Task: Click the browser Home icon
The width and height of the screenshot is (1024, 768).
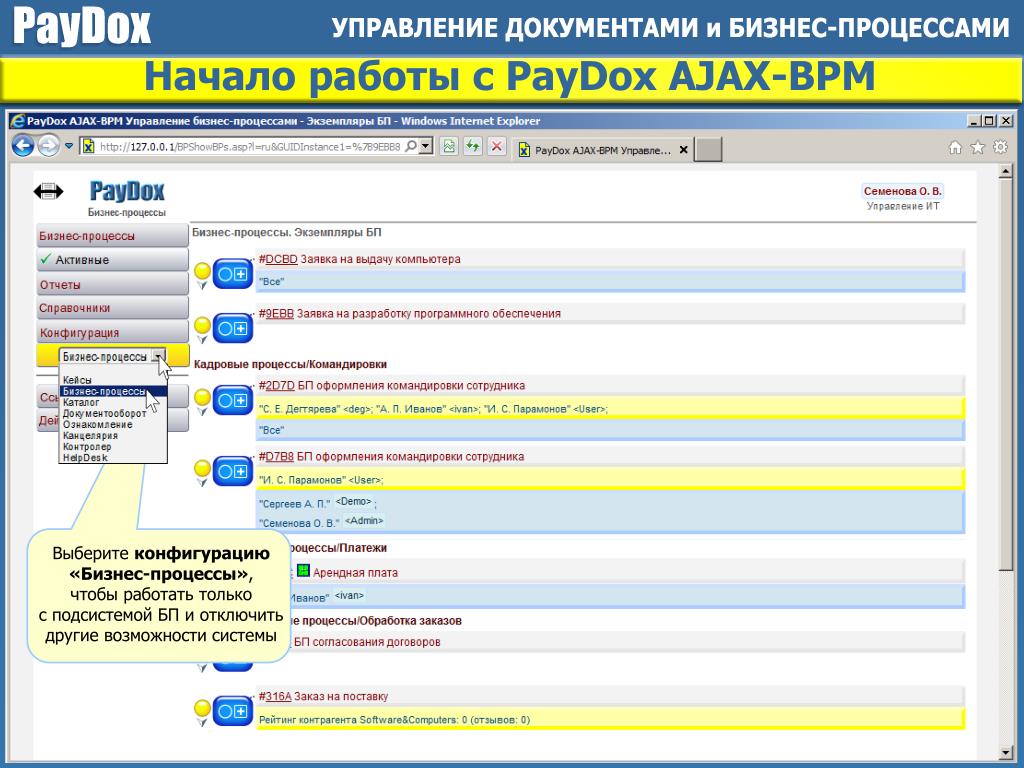Action: pos(955,148)
